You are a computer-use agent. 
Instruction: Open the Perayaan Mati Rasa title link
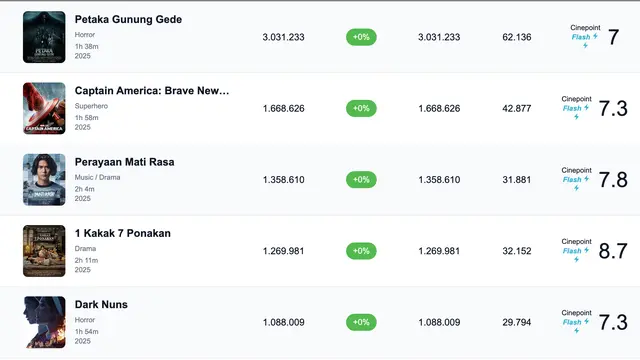(124, 162)
